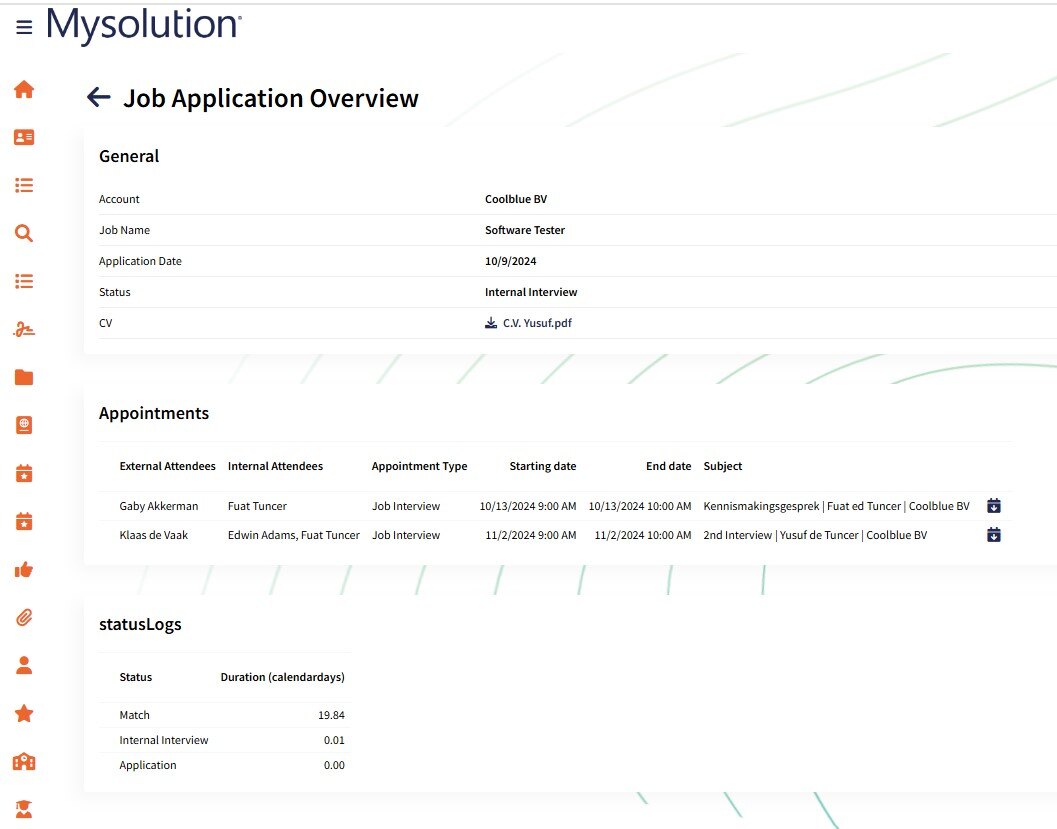
Task: Click the Starting date column header
Action: coord(542,466)
